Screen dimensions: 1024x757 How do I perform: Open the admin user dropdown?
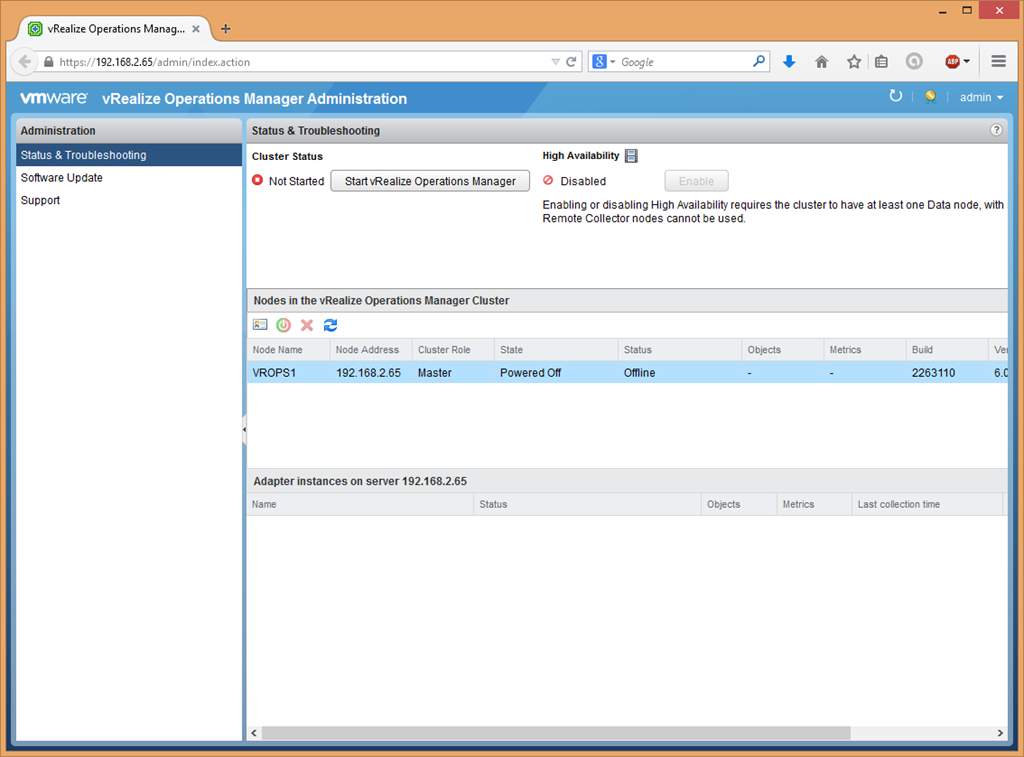coord(981,98)
